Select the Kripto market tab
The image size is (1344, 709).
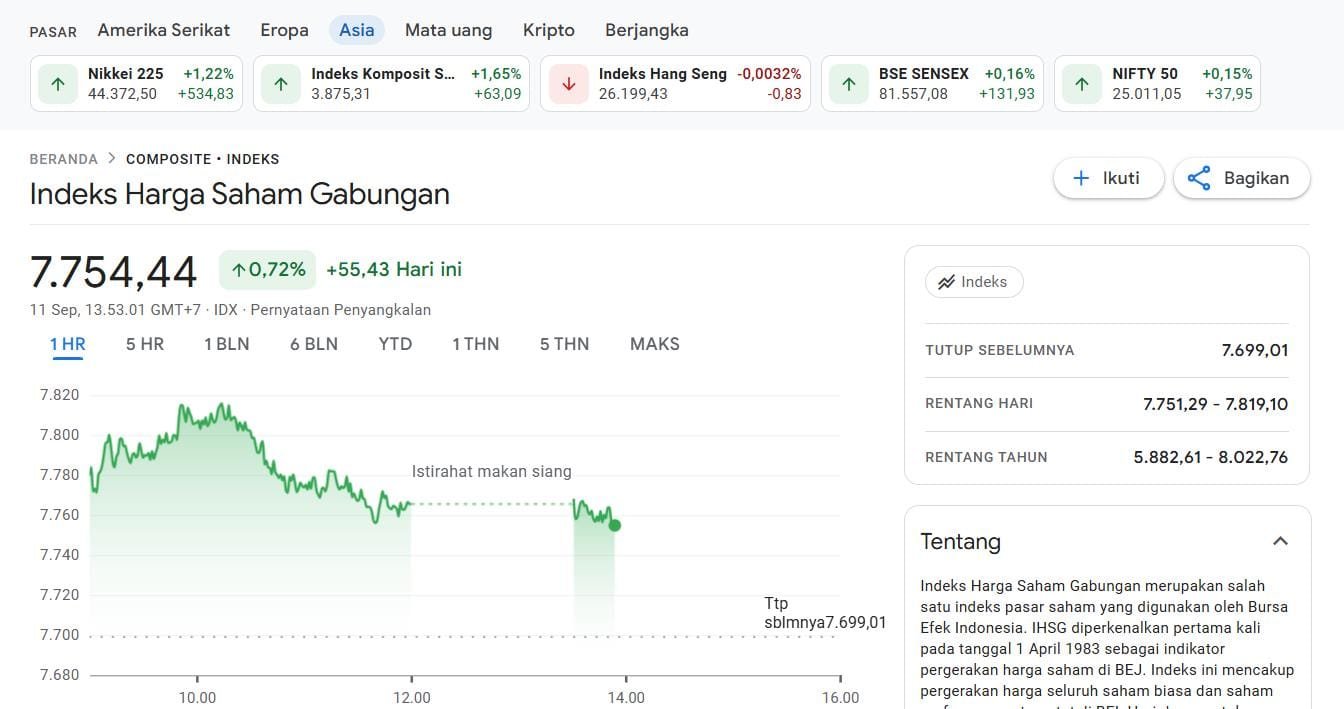548,30
